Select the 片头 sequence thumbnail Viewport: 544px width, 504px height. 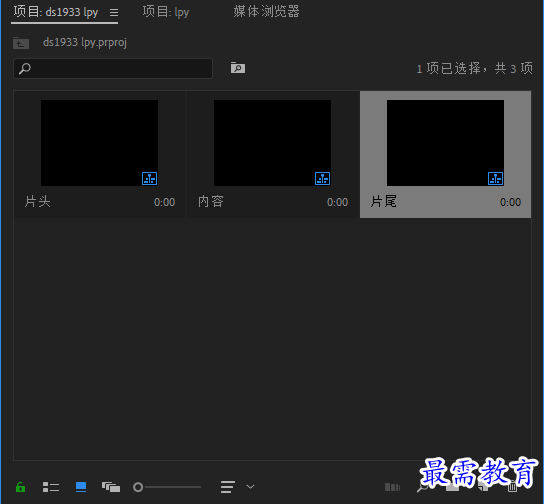point(99,143)
